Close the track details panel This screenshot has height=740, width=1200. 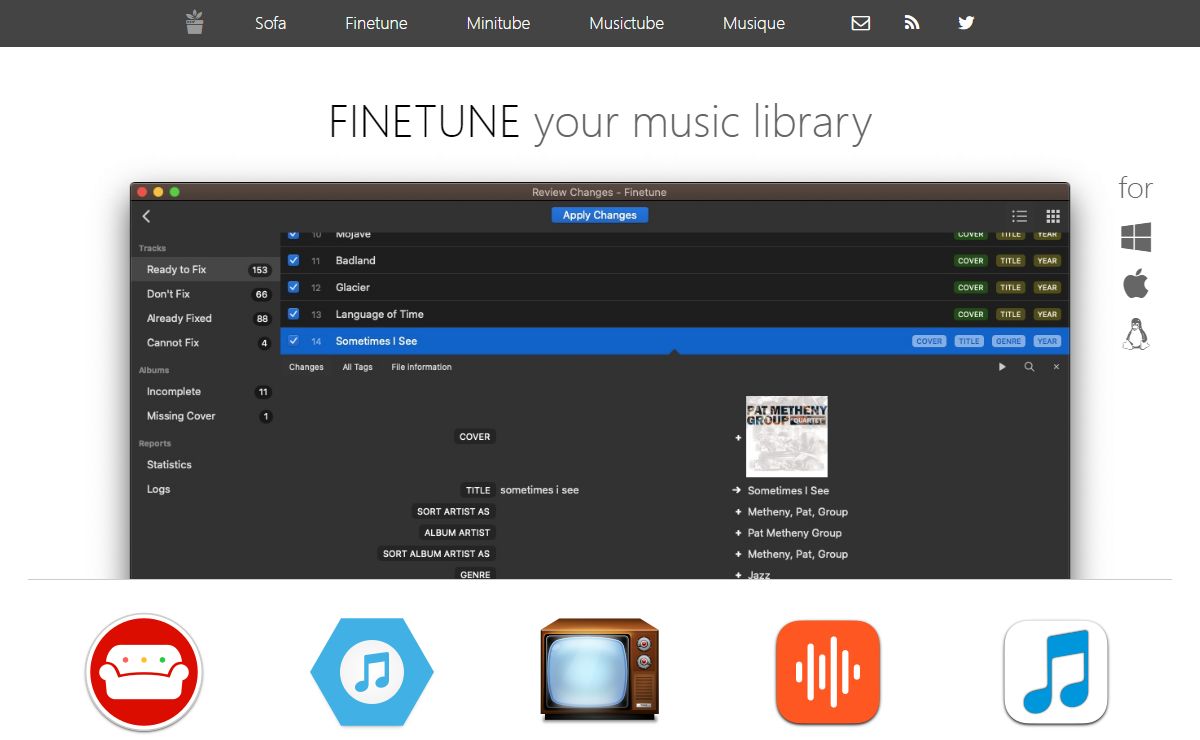point(1056,367)
